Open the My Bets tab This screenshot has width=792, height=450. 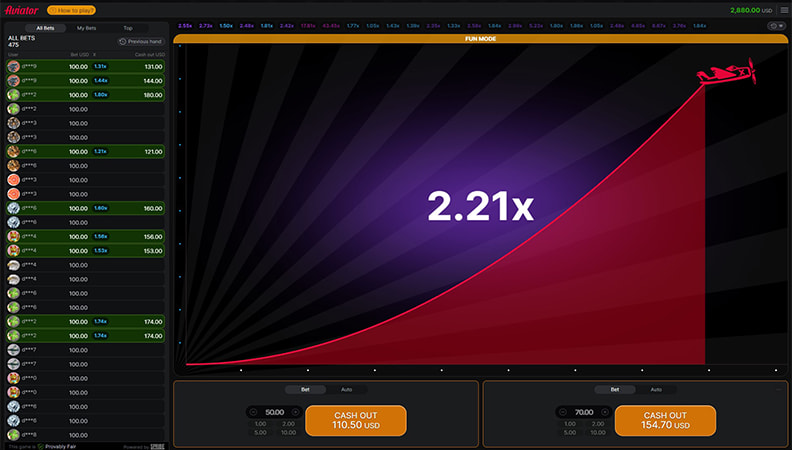pos(87,28)
